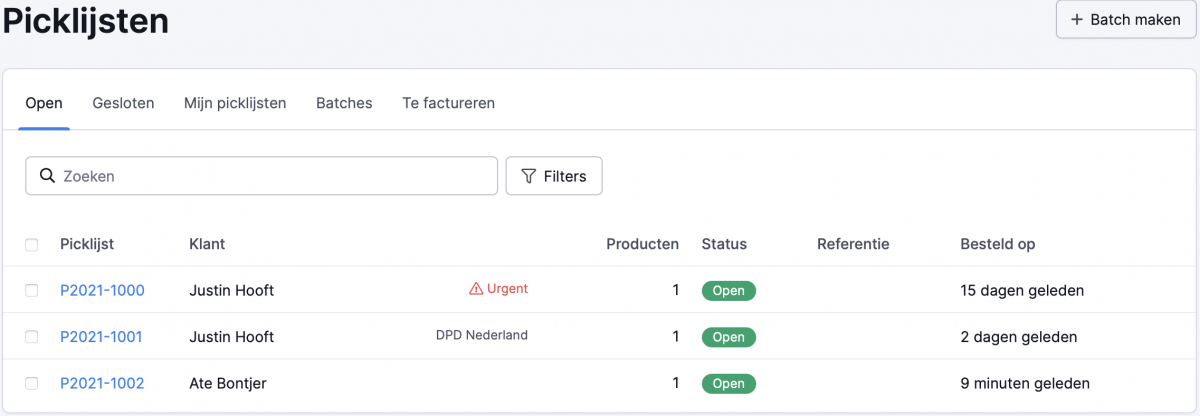
Task: Click the Open status badge for P2021-1001
Action: pos(728,337)
